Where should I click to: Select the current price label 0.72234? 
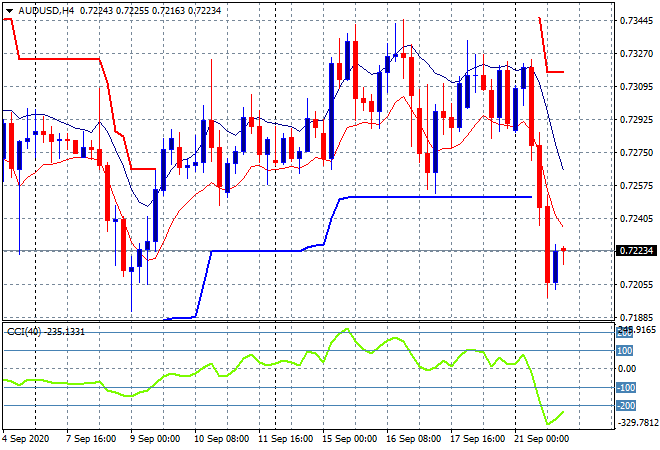tap(636, 251)
